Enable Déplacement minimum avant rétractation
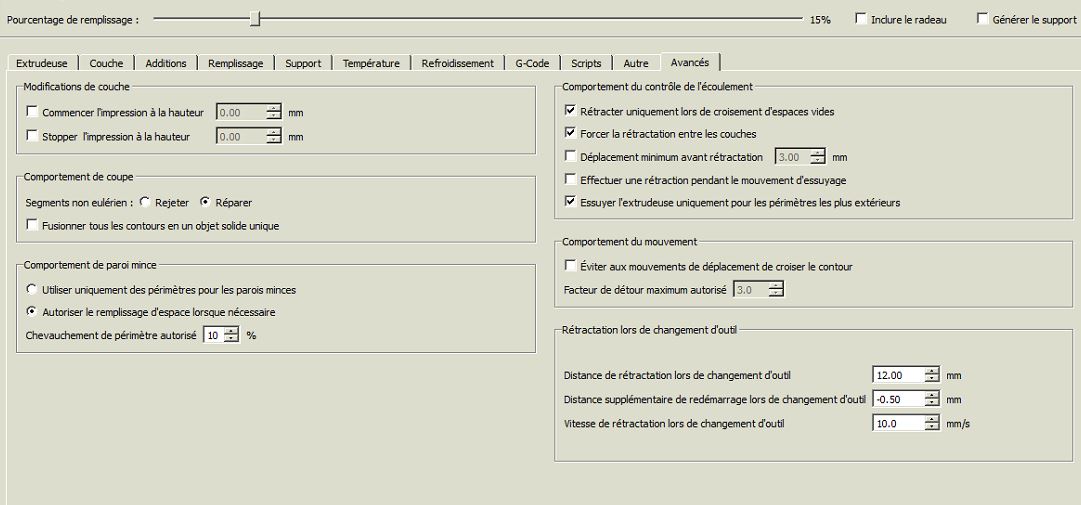Screen dimensions: 1081x505 click(570, 156)
